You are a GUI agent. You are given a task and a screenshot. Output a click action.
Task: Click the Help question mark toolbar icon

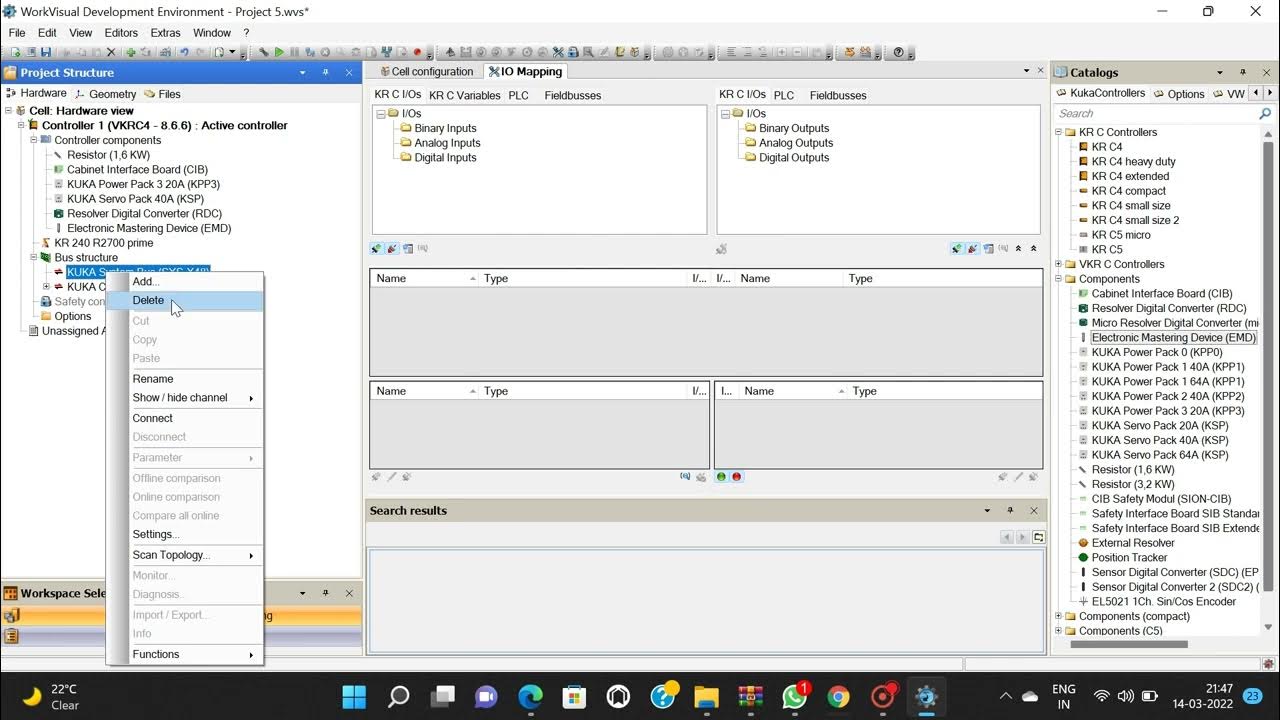(x=898, y=52)
